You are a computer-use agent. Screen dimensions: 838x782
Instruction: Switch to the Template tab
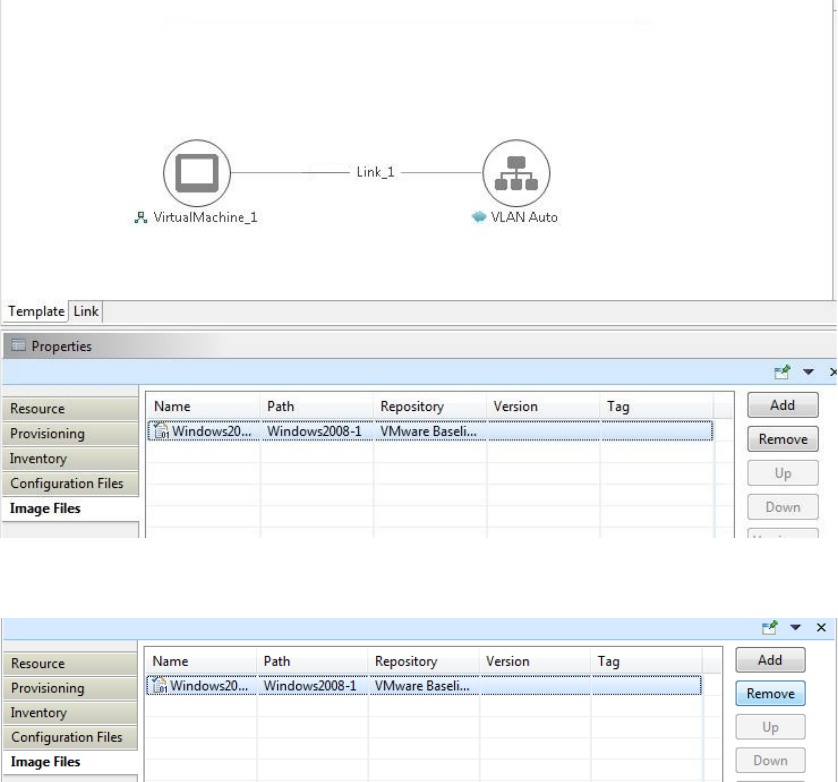click(x=36, y=311)
